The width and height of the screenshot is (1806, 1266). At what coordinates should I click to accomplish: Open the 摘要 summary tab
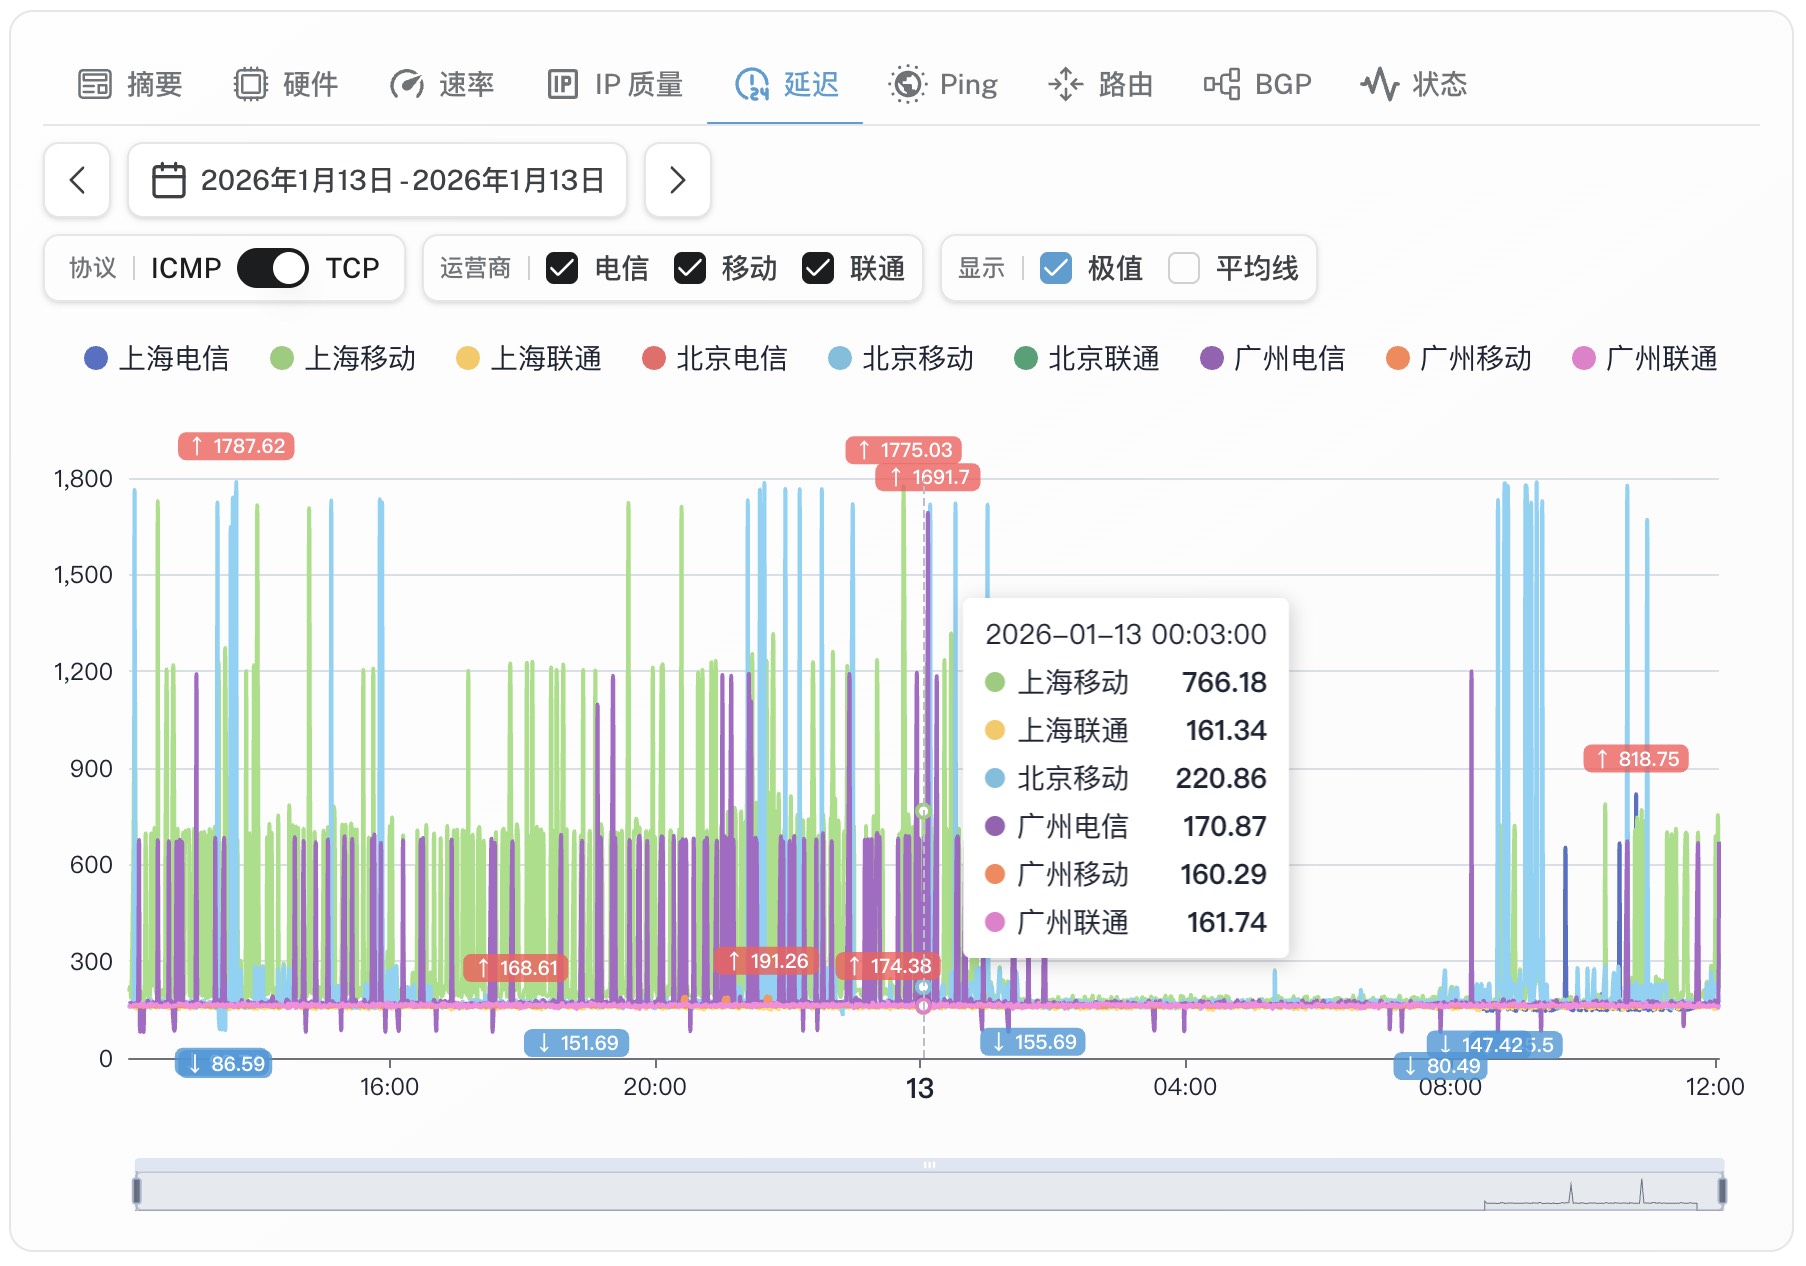coord(130,84)
